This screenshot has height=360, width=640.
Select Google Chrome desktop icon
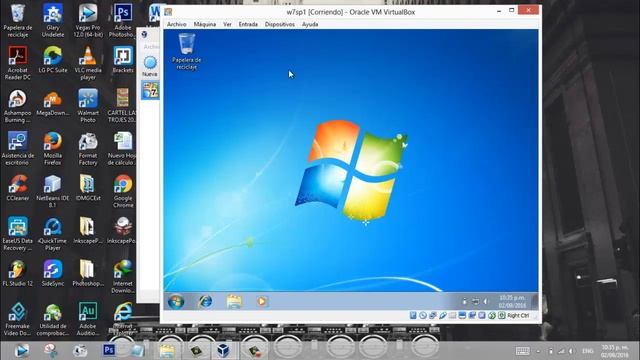(x=123, y=191)
